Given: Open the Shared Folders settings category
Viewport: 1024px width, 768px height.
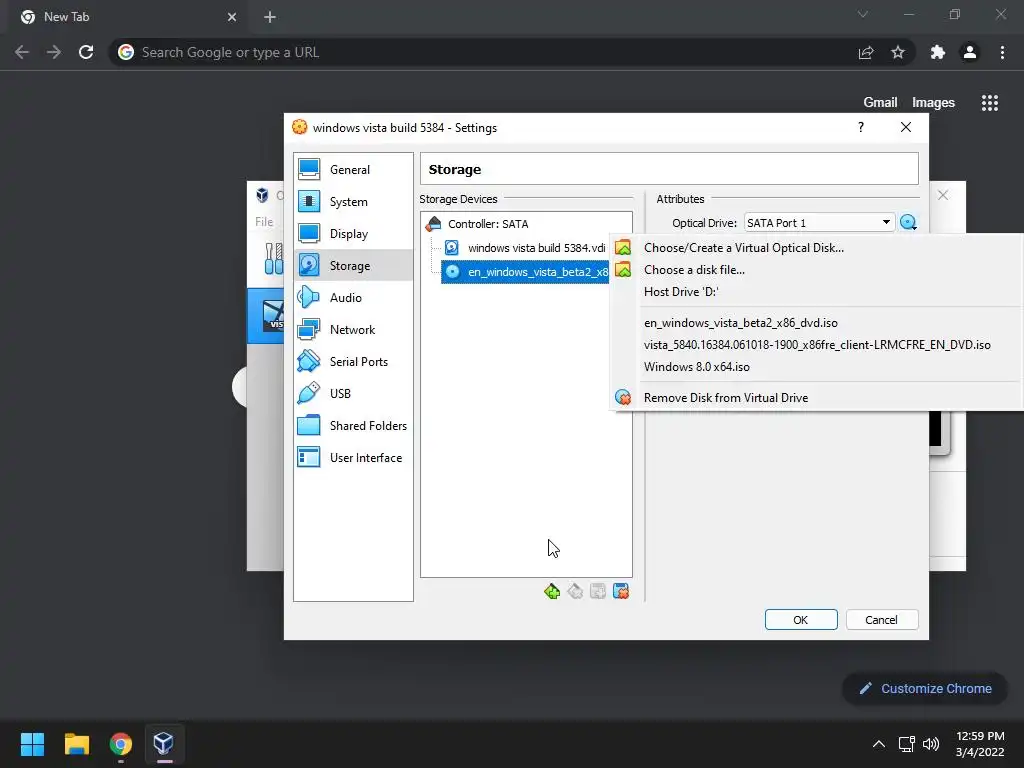Looking at the screenshot, I should (353, 426).
